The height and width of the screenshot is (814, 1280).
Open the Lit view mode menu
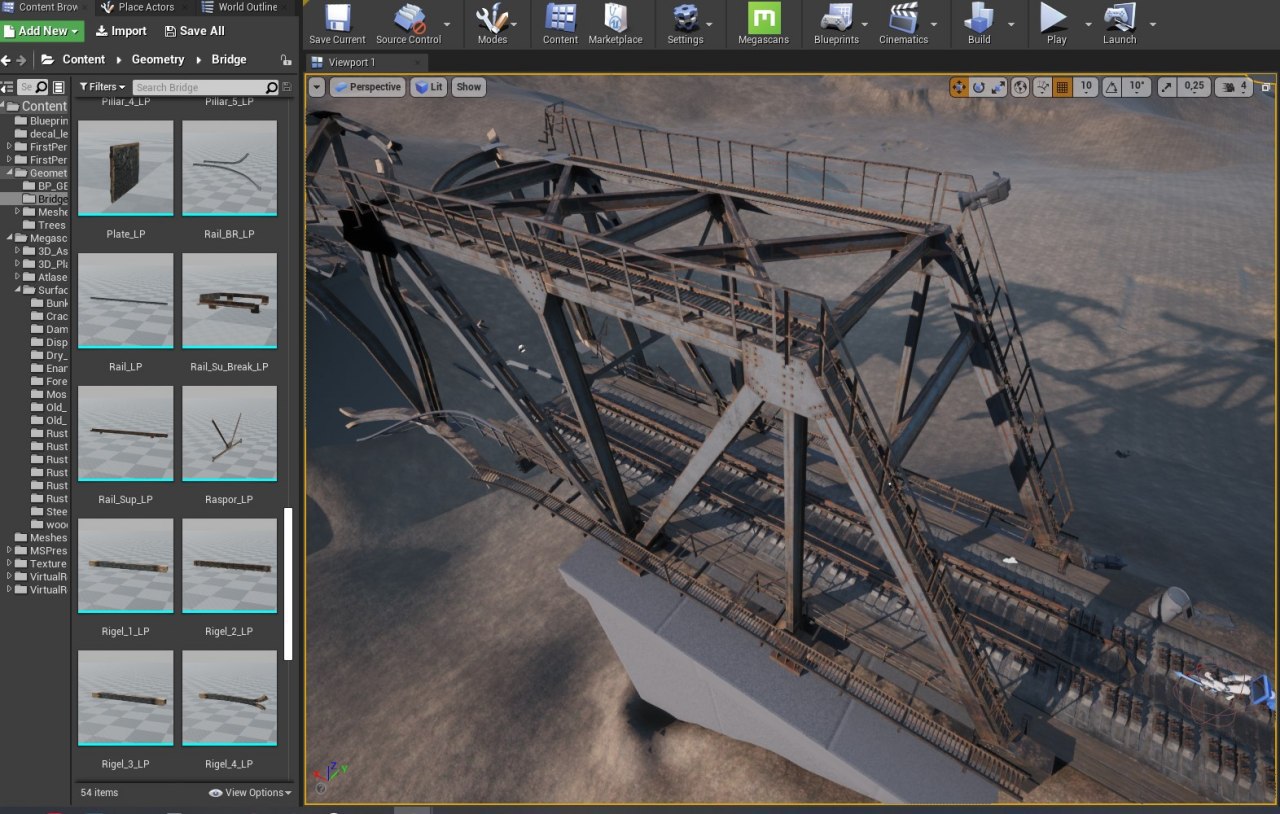pos(429,87)
